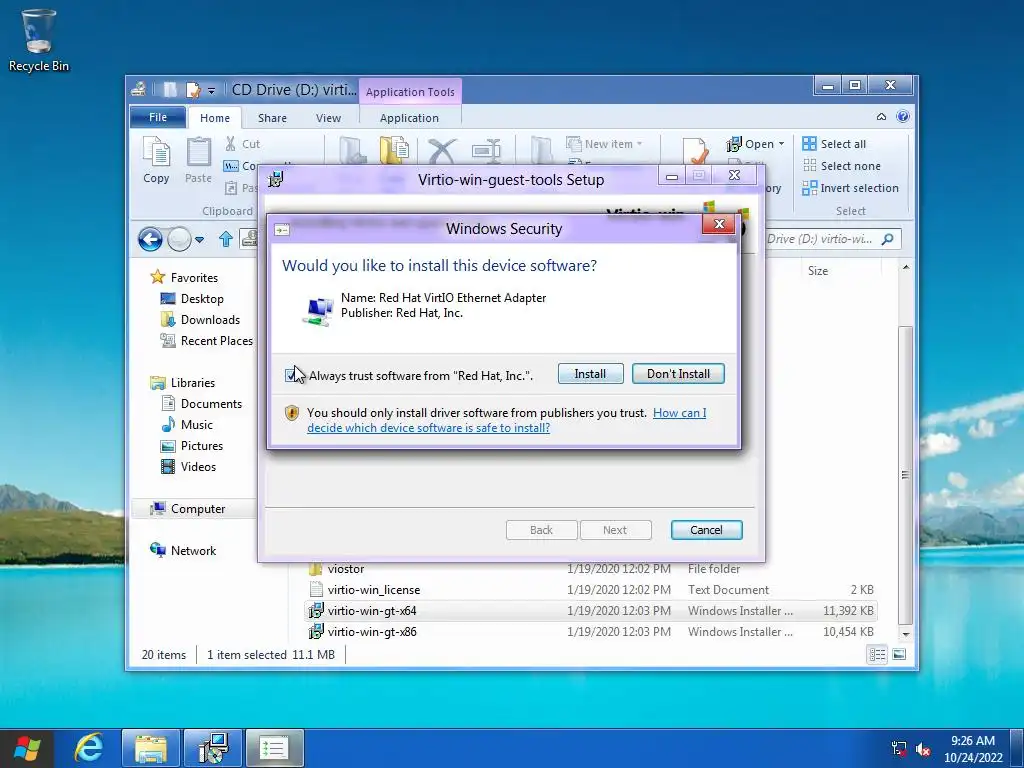
Task: Select Network in navigation pane
Action: 183,551
